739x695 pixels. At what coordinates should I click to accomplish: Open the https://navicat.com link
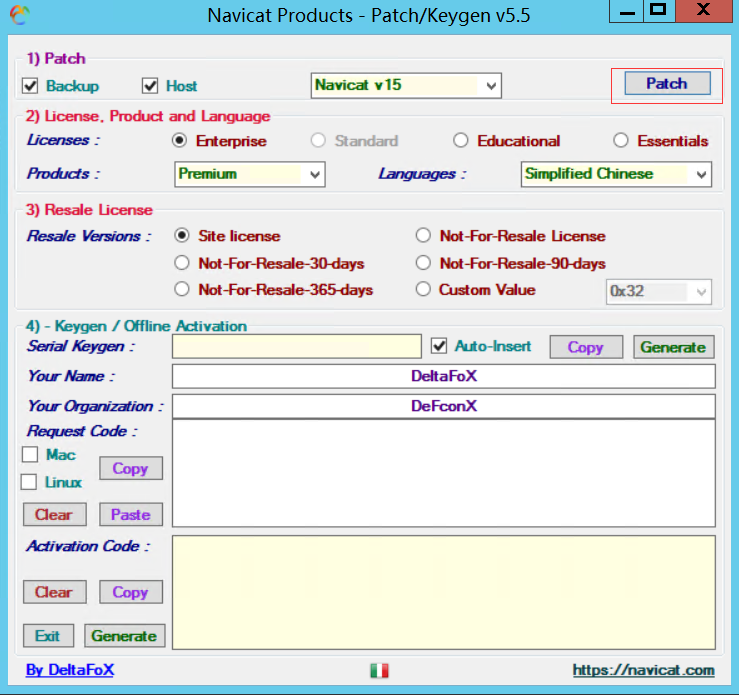click(644, 670)
